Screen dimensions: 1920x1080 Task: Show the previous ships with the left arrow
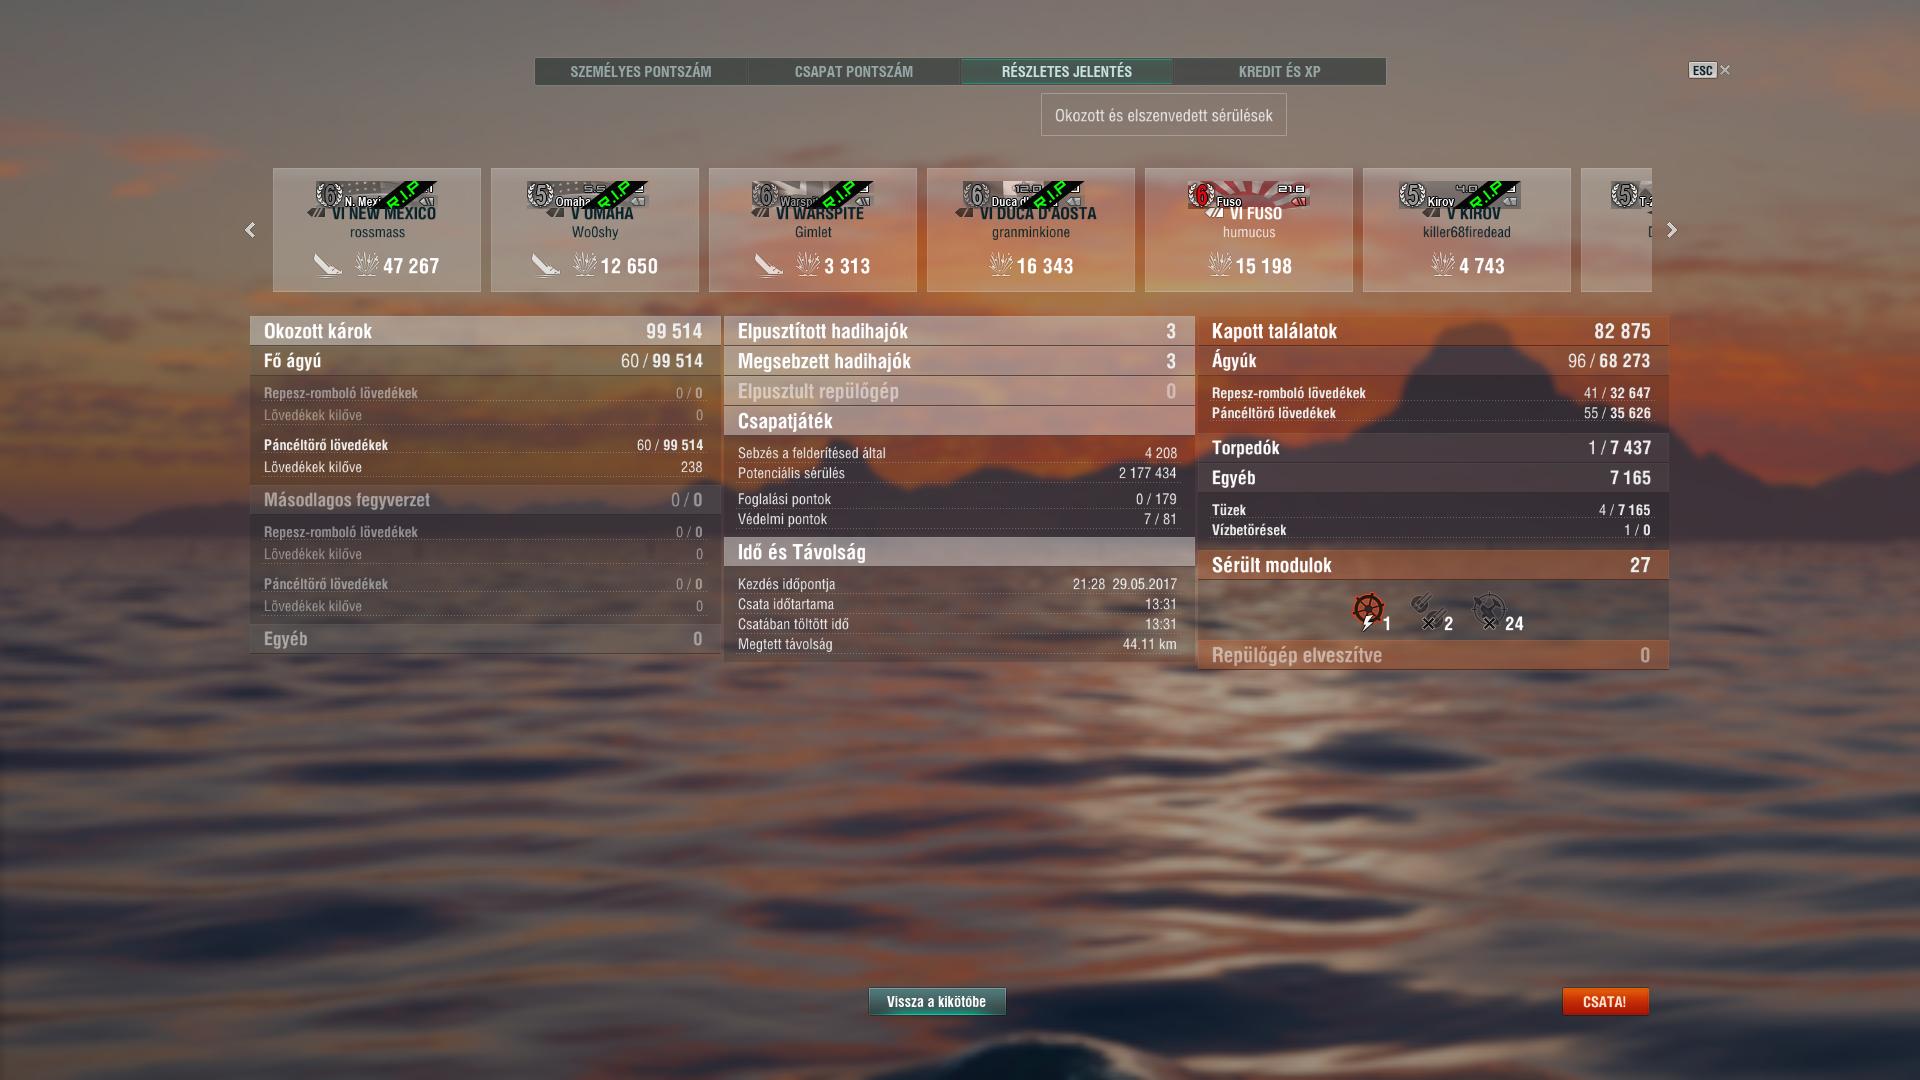pos(250,230)
